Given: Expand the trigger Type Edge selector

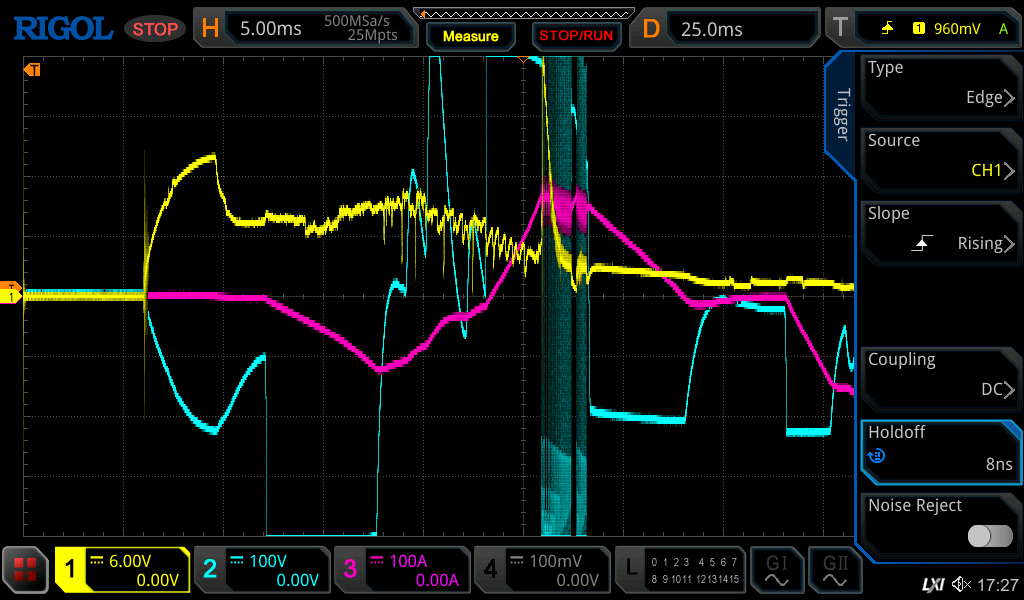Looking at the screenshot, I should [x=940, y=83].
